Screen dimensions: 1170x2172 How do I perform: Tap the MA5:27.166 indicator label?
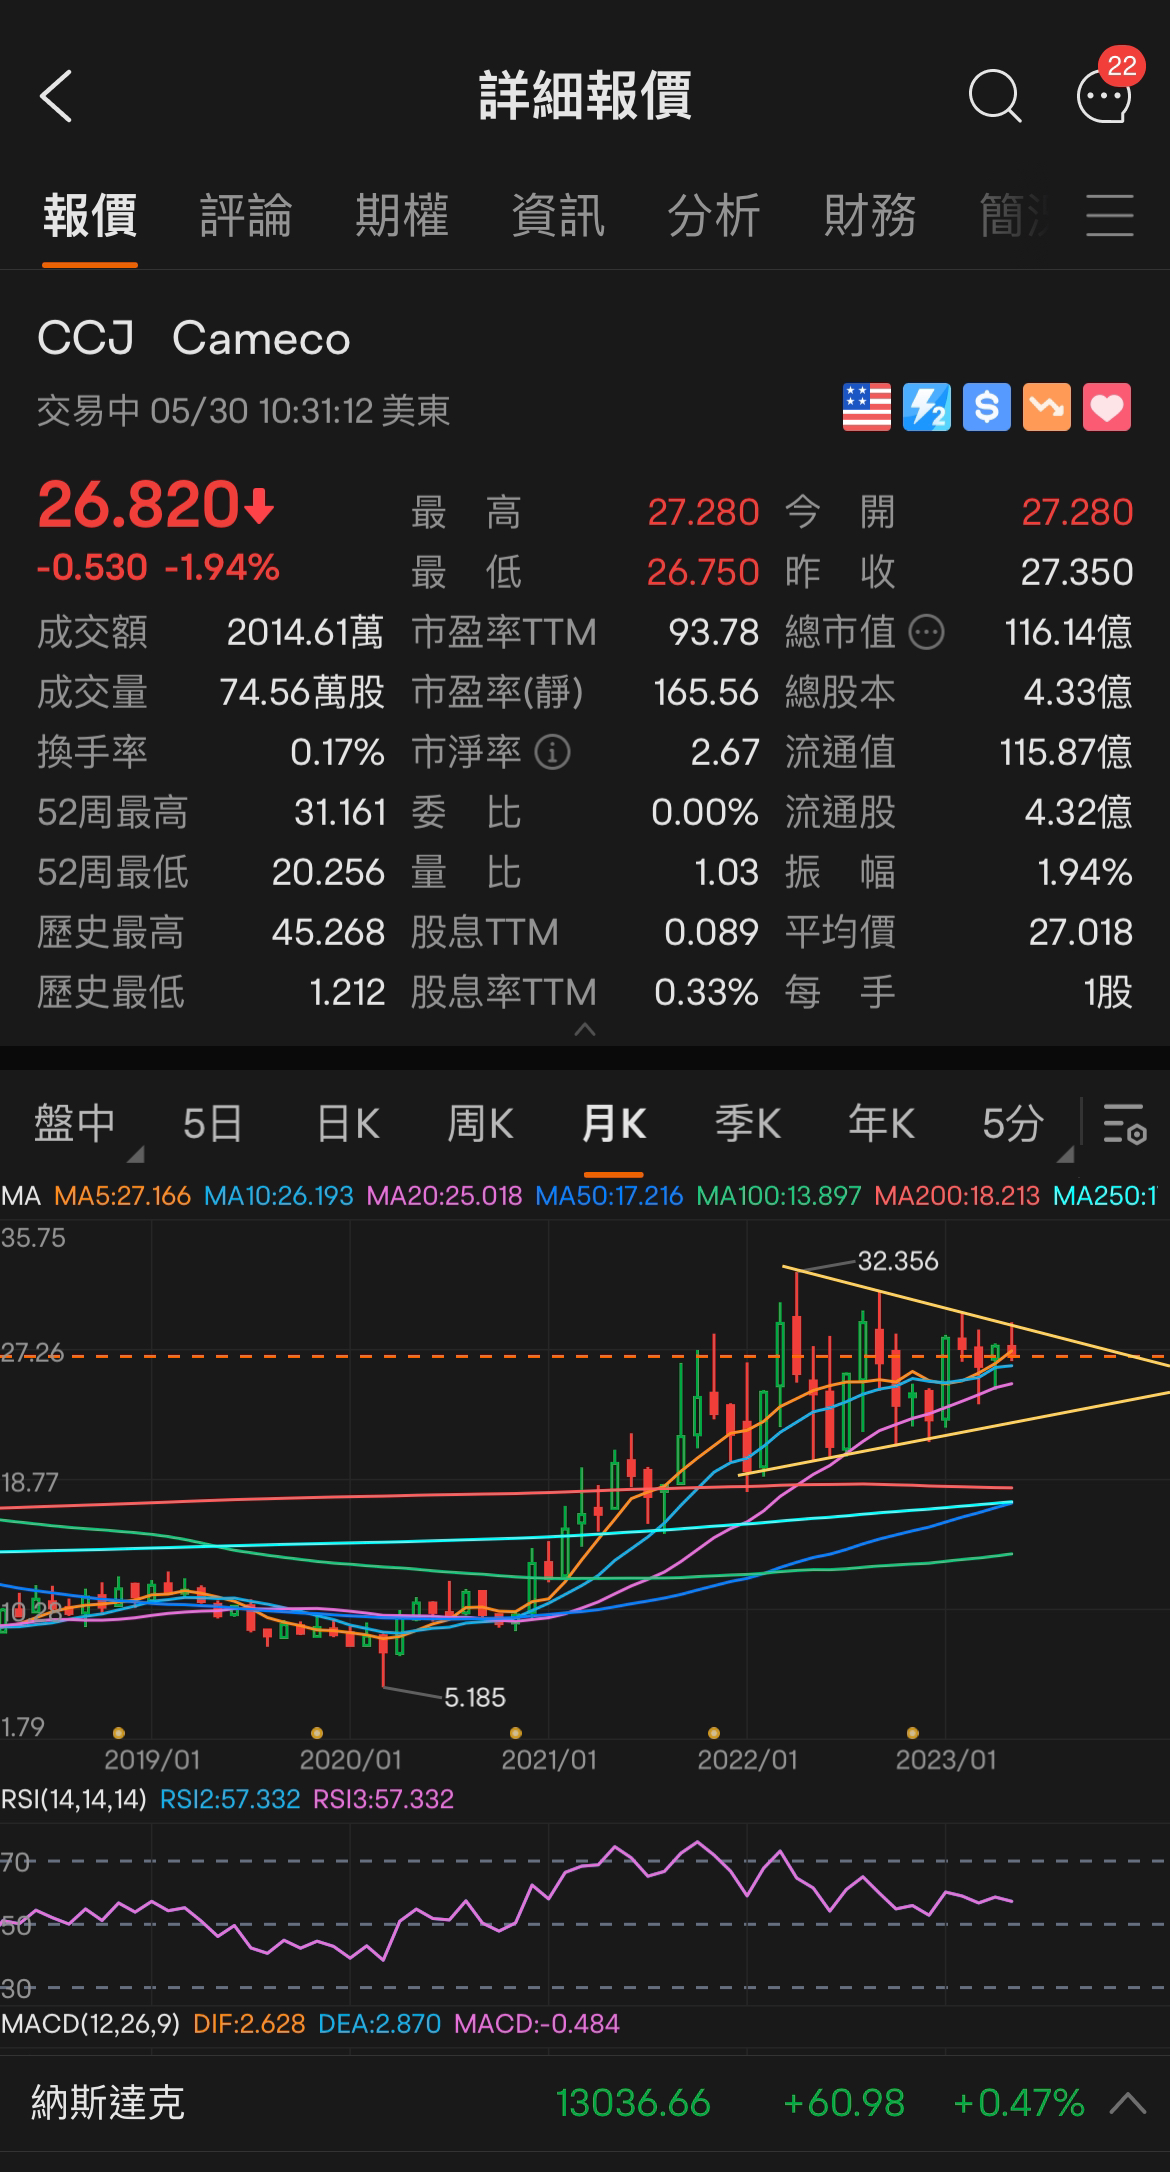[122, 1196]
